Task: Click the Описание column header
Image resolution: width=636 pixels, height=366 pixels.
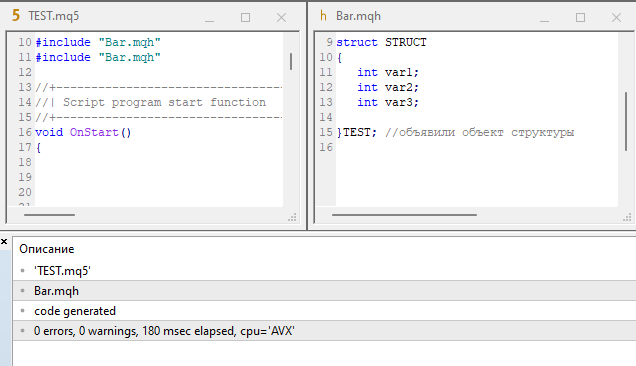Action: click(47, 249)
